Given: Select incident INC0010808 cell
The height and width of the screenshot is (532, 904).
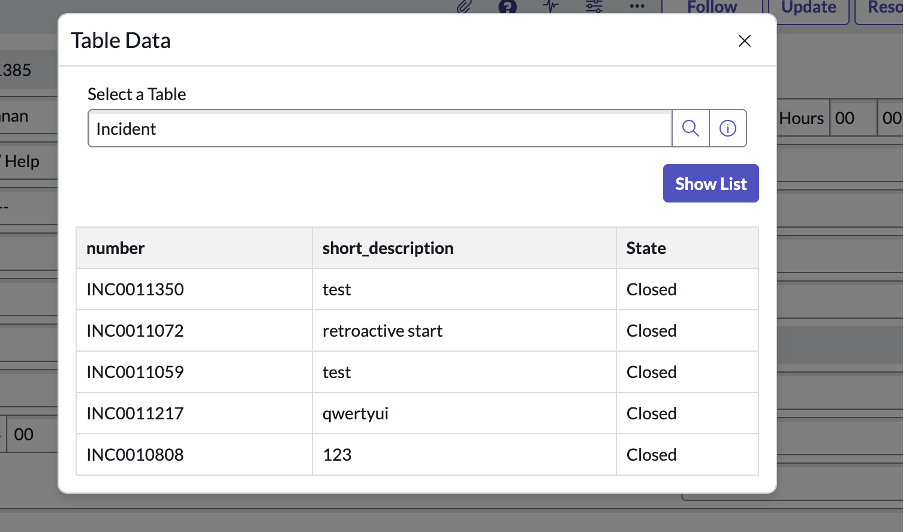Looking at the screenshot, I should pyautogui.click(x=194, y=455).
